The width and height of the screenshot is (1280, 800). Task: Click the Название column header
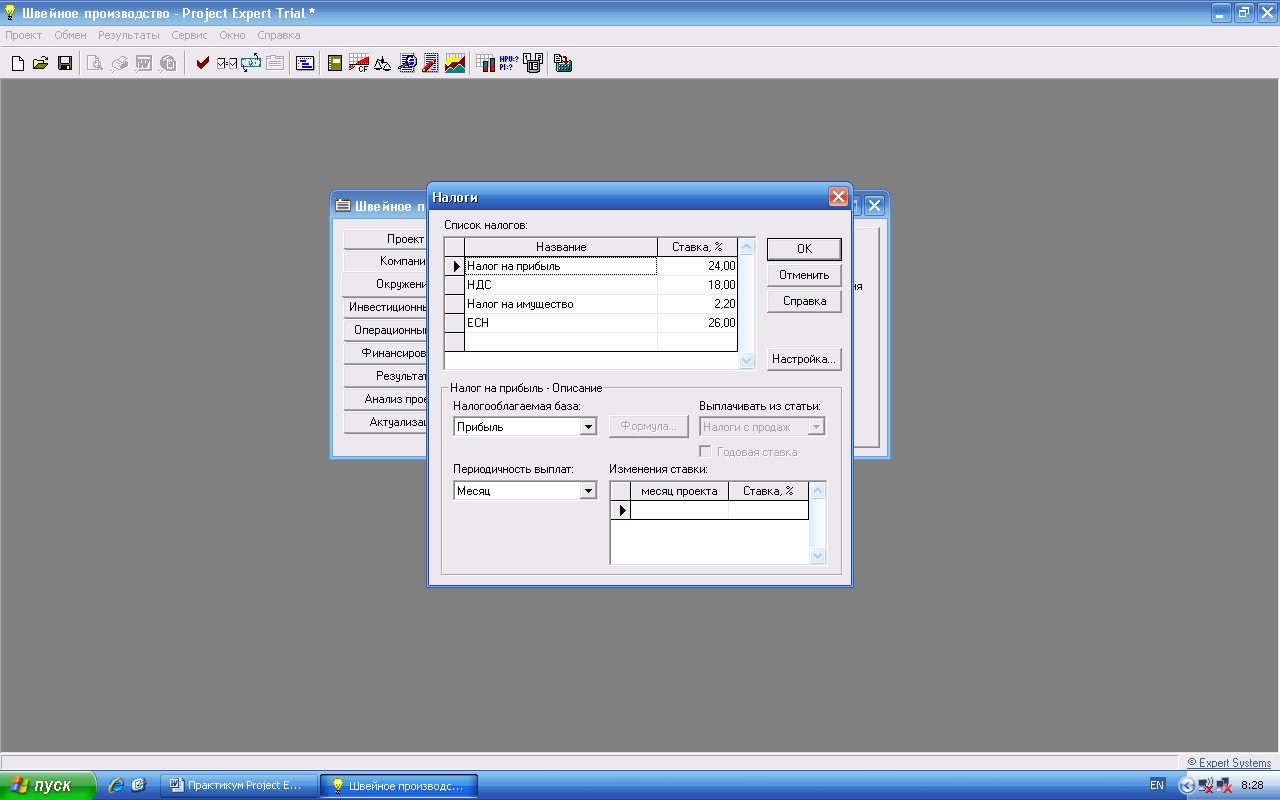[561, 247]
